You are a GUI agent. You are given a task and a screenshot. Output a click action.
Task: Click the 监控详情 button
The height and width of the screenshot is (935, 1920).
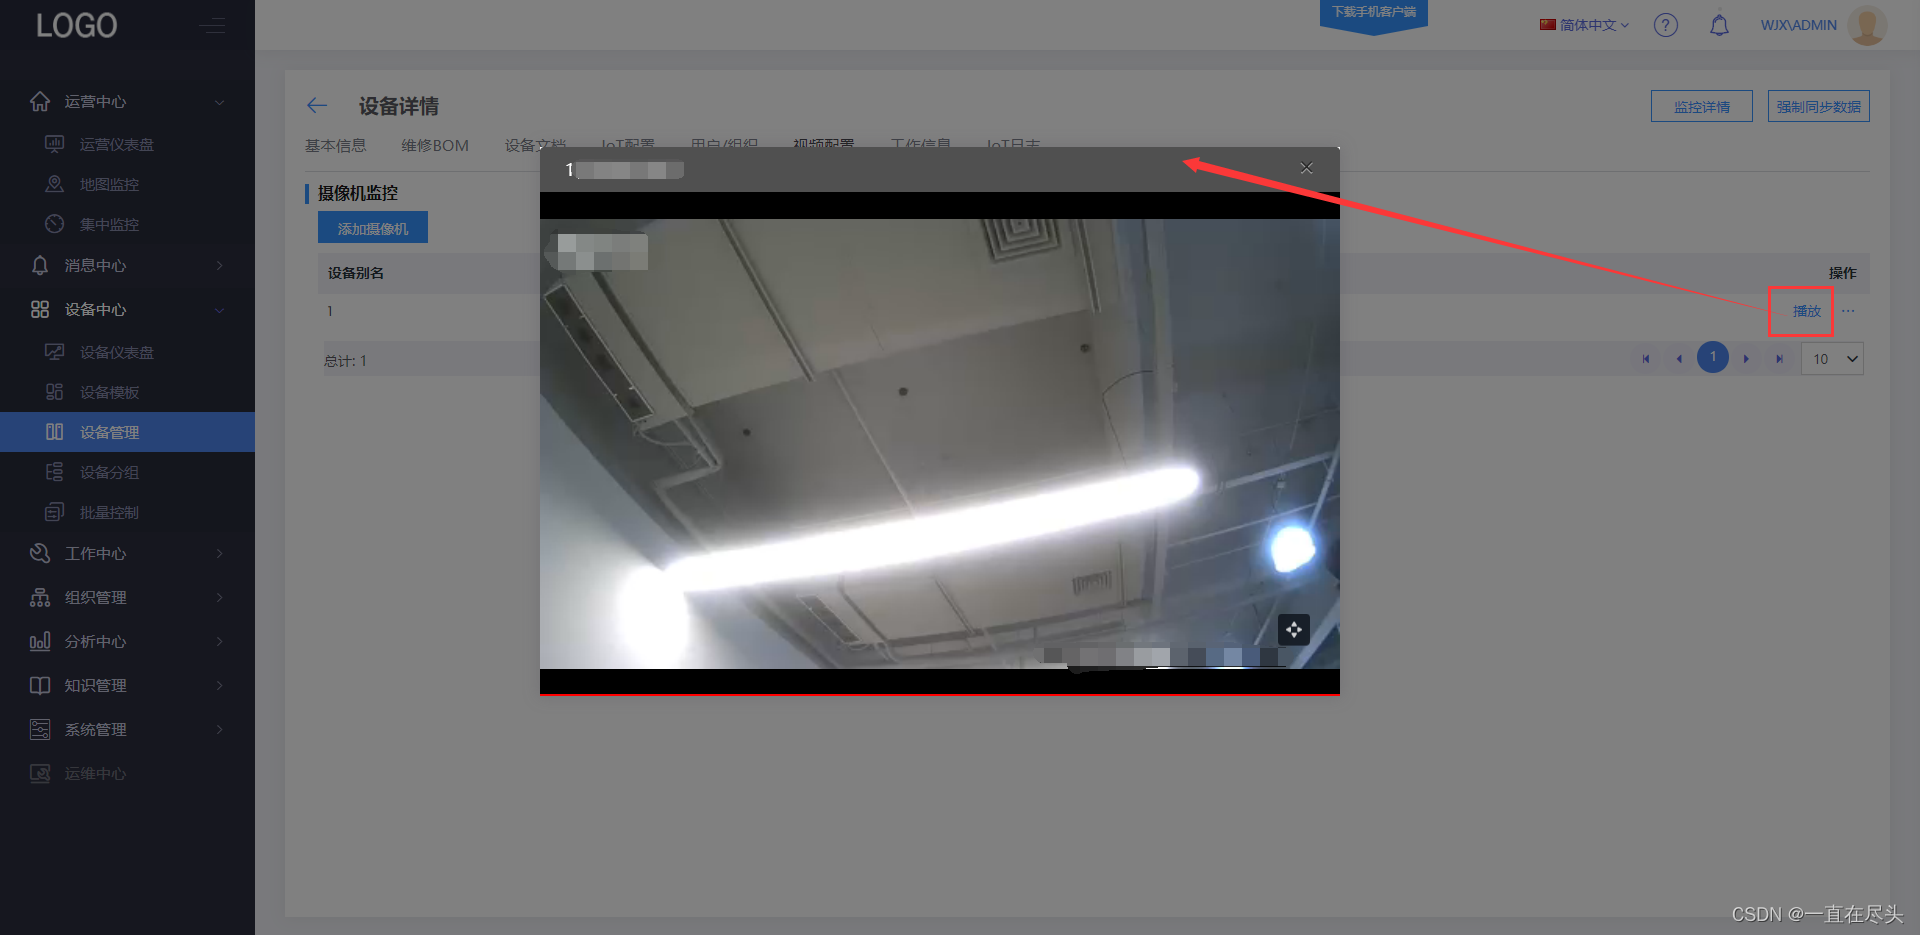coord(1701,106)
